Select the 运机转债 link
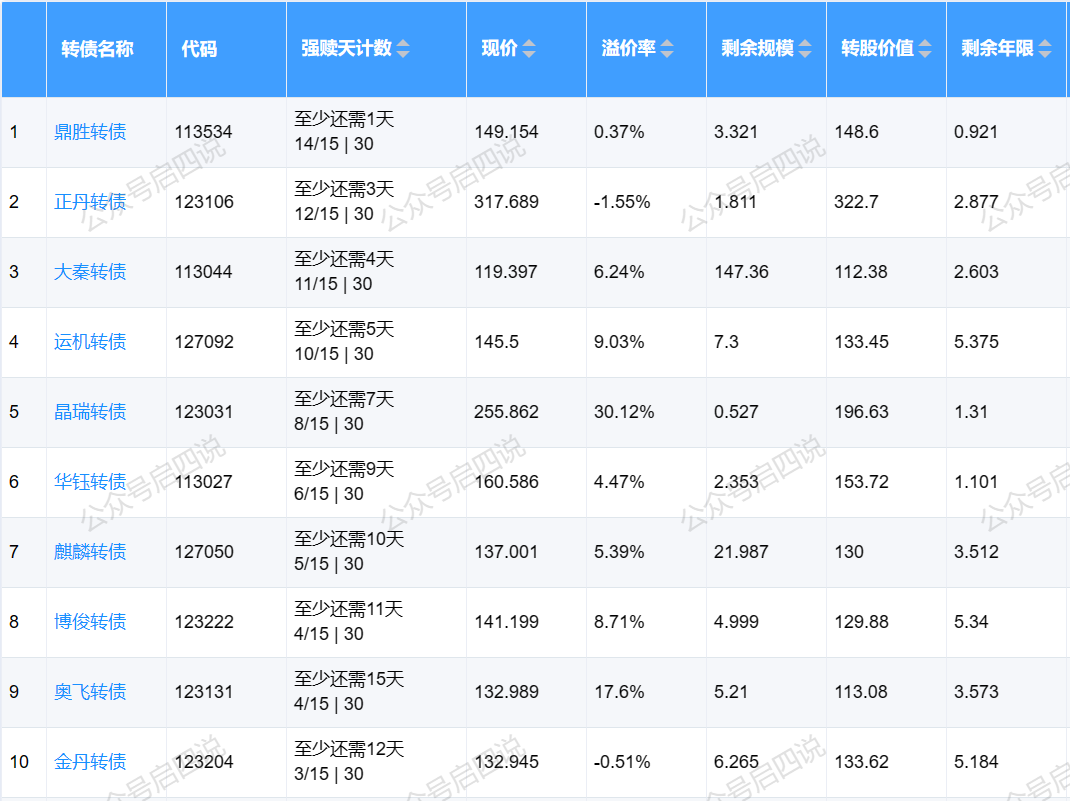Screen dimensions: 1070x801 [x=90, y=342]
